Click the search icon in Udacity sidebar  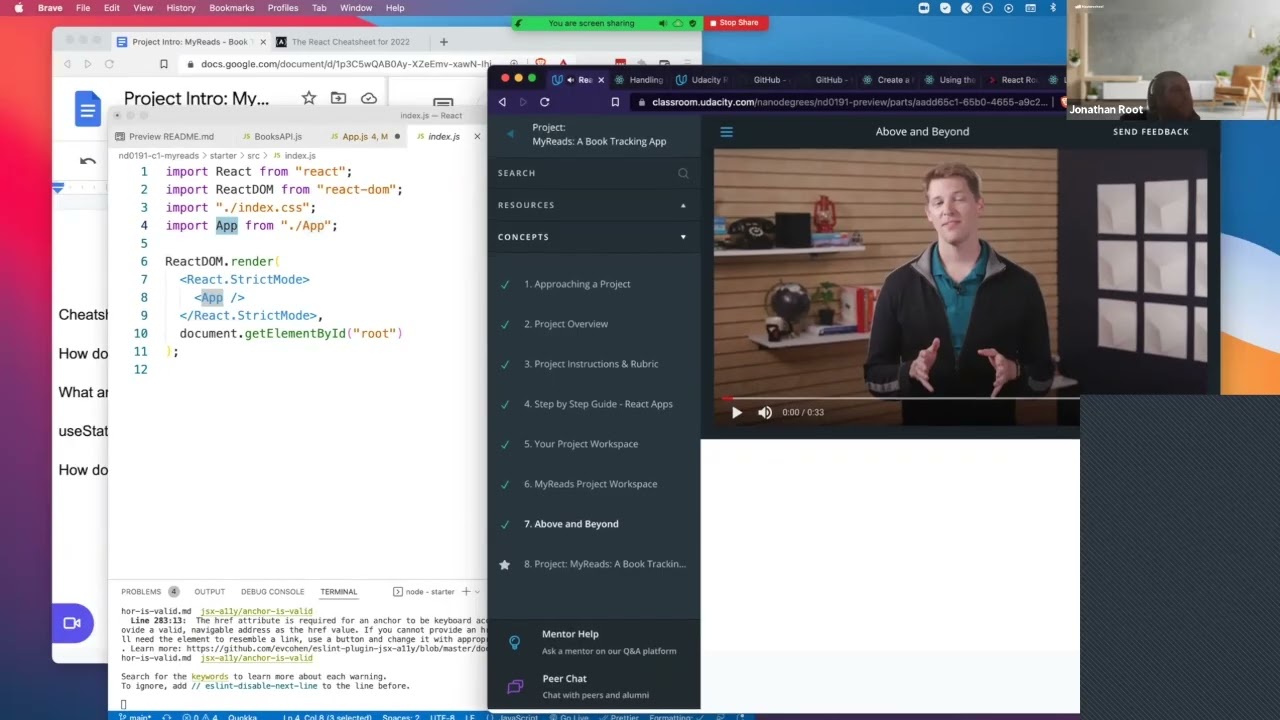pyautogui.click(x=683, y=173)
